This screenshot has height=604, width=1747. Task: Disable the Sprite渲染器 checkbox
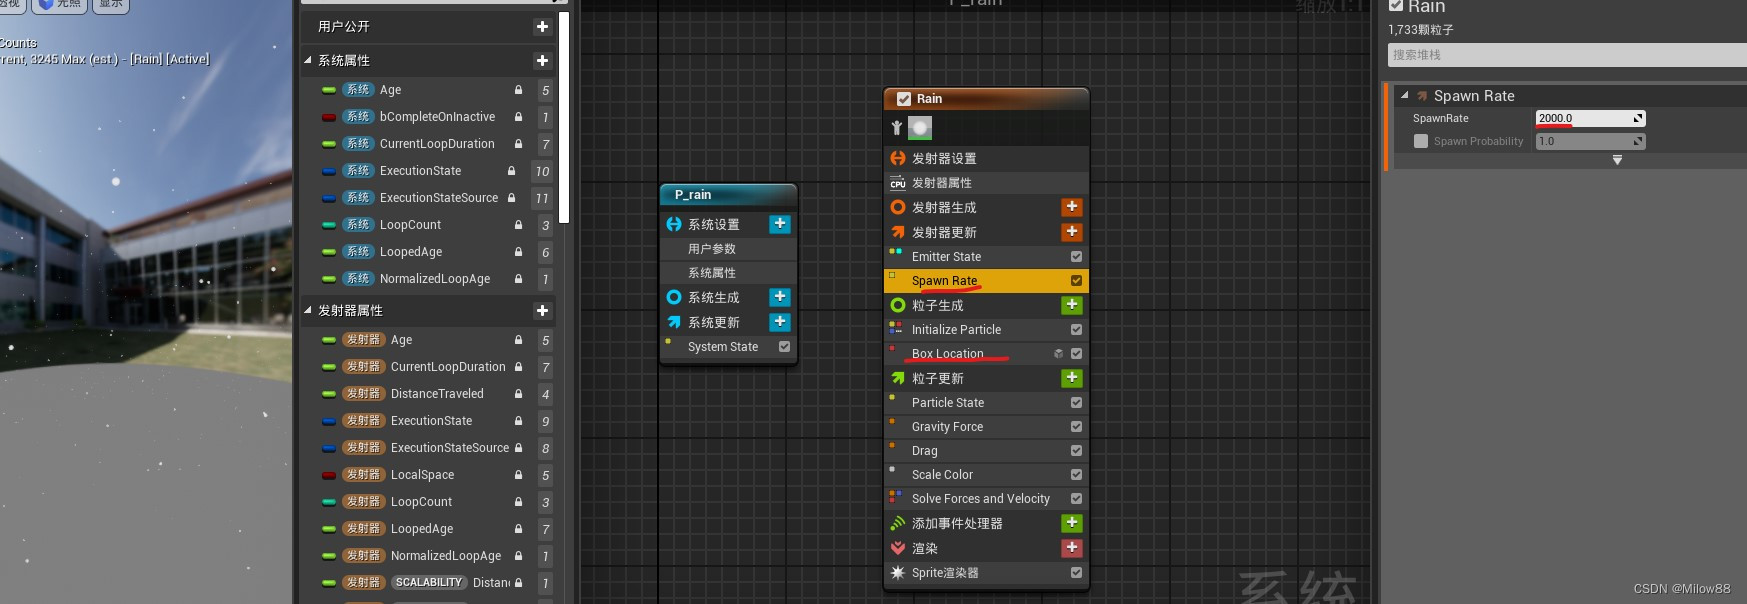(1076, 573)
